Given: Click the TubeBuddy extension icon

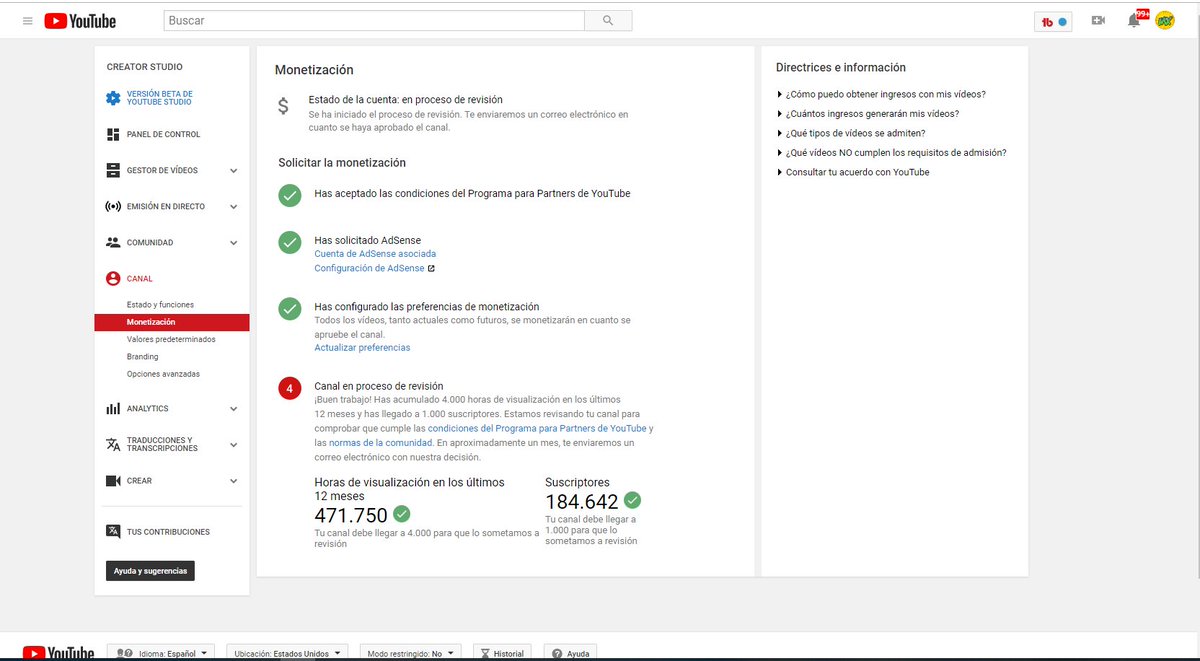Looking at the screenshot, I should [1053, 21].
